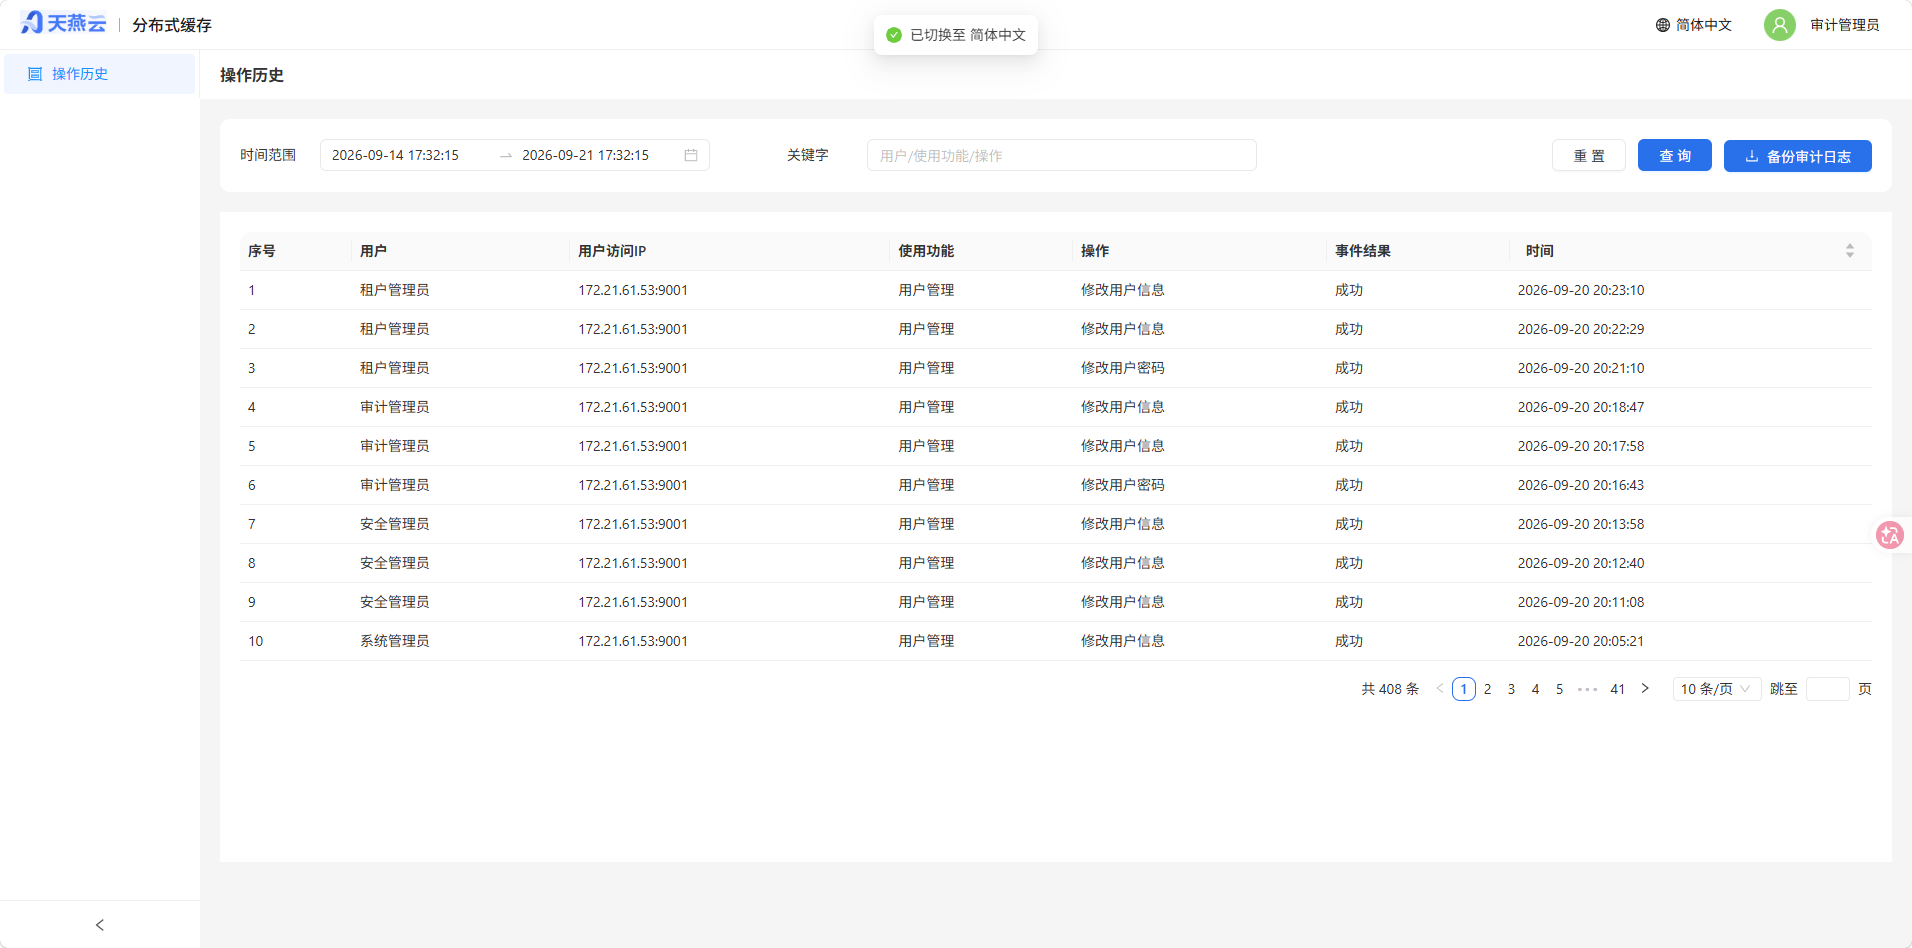The width and height of the screenshot is (1912, 948).
Task: Click the pagination ellipsis to skip pages
Action: pos(1587,689)
